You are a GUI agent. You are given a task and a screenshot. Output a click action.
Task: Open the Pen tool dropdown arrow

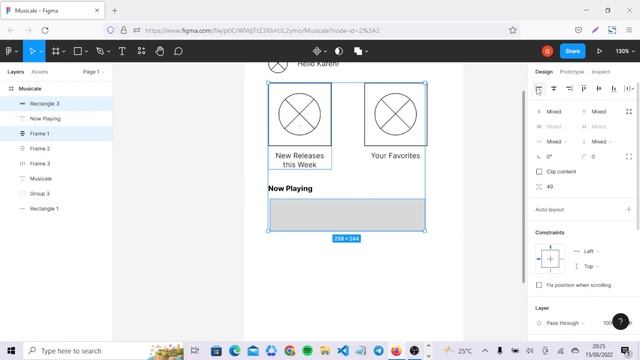108,51
